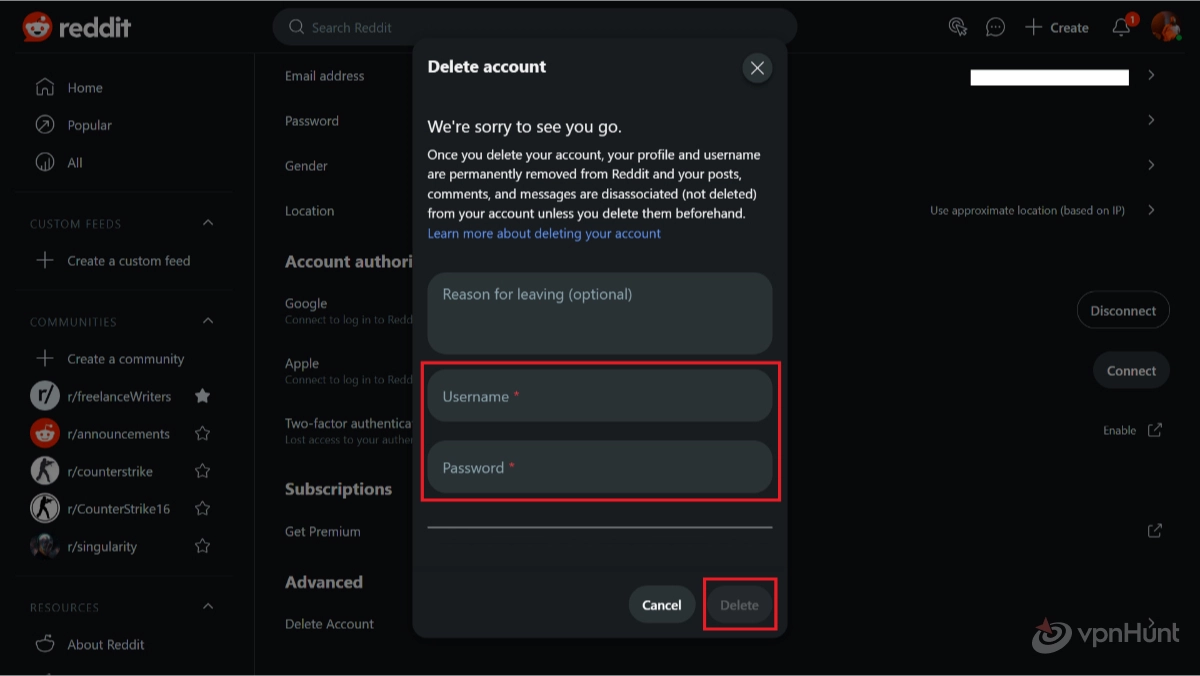This screenshot has width=1200, height=676.
Task: Open the notifications bell
Action: click(1122, 27)
